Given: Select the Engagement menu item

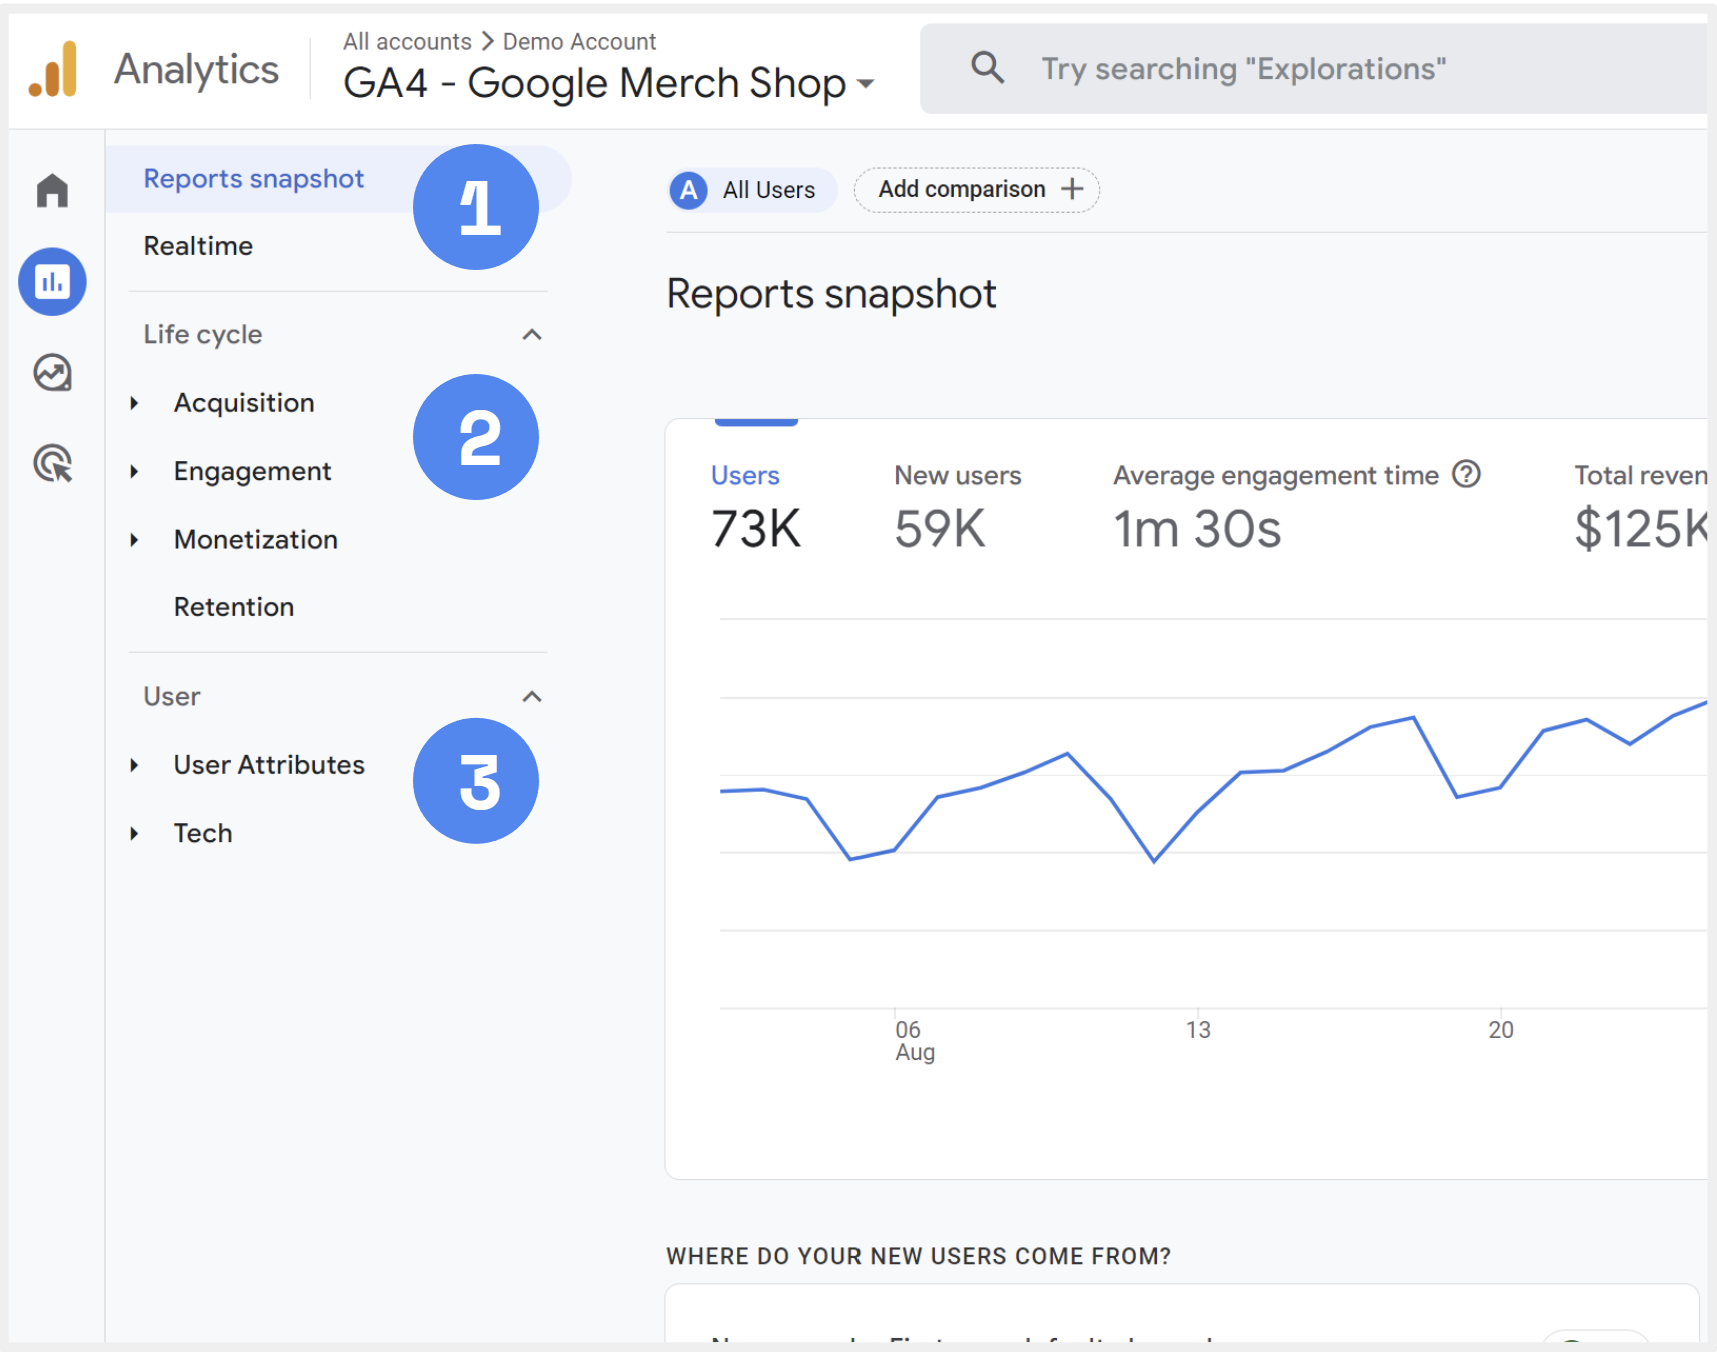Looking at the screenshot, I should pos(252,471).
